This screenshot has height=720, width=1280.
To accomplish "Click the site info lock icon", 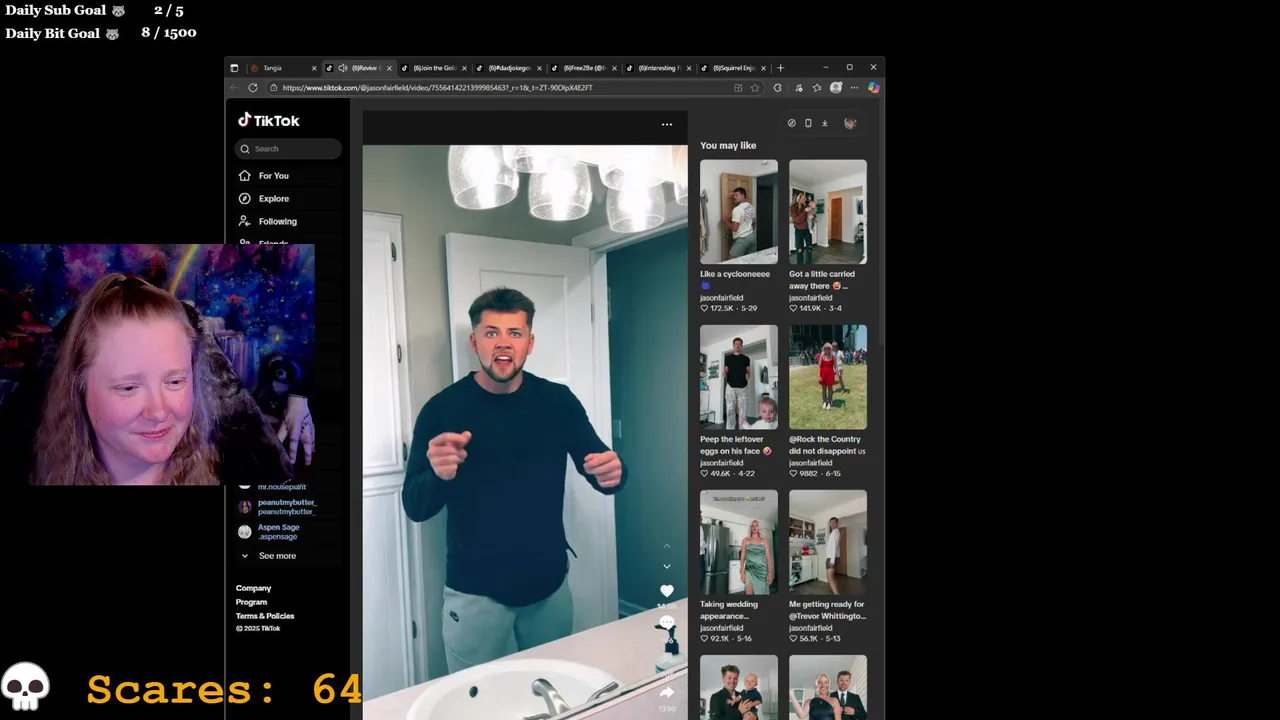I will [x=272, y=88].
